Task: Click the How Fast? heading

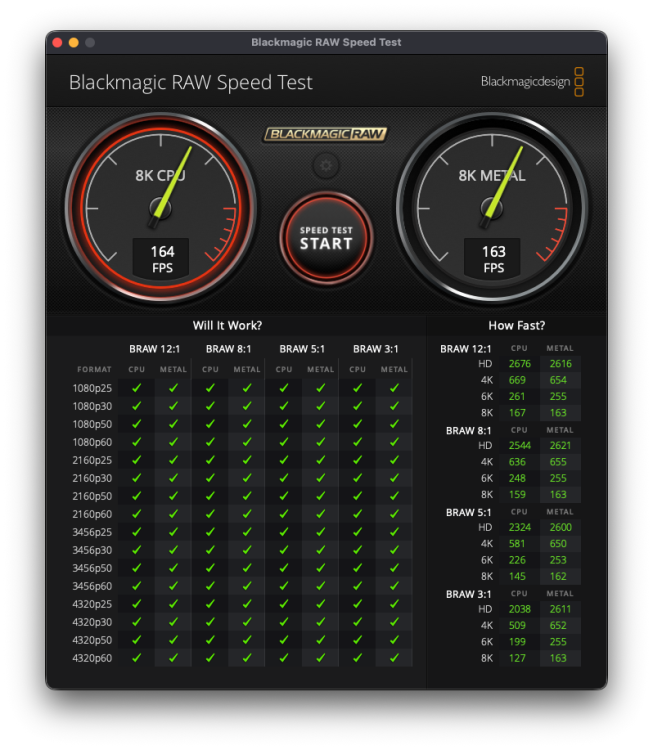Action: click(x=517, y=326)
